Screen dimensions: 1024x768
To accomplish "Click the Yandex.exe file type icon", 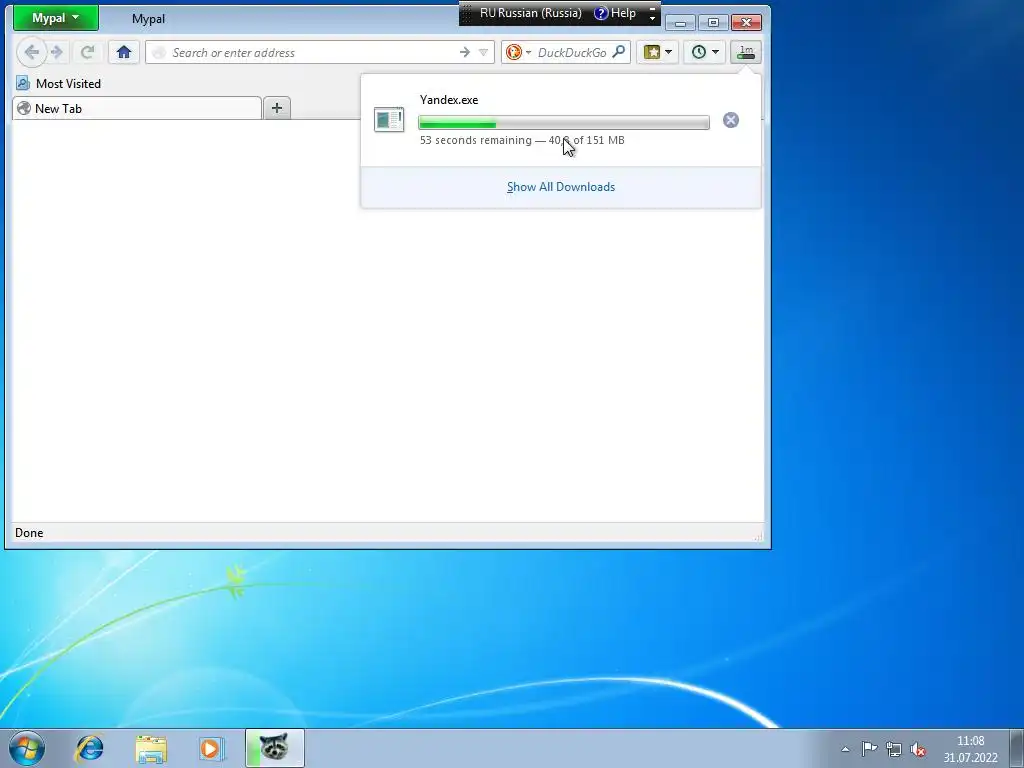I will coord(389,120).
